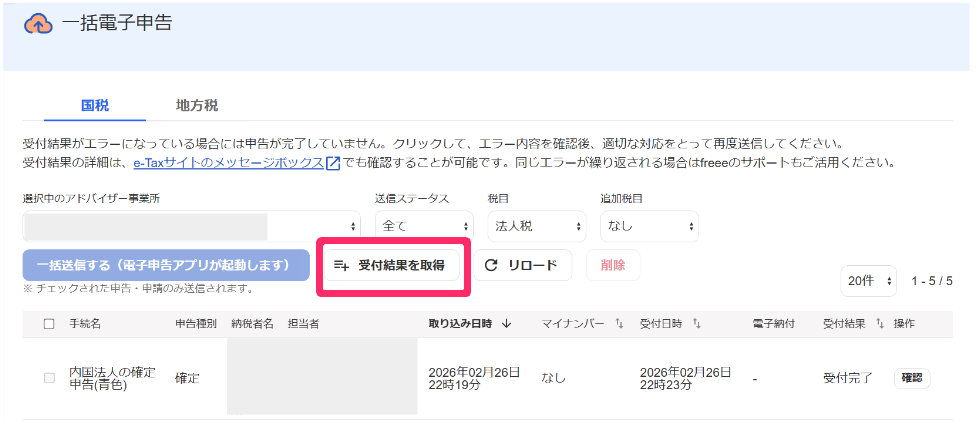Open the 税目 dropdown showing 法人税
This screenshot has width=978, height=423.
coord(537,226)
